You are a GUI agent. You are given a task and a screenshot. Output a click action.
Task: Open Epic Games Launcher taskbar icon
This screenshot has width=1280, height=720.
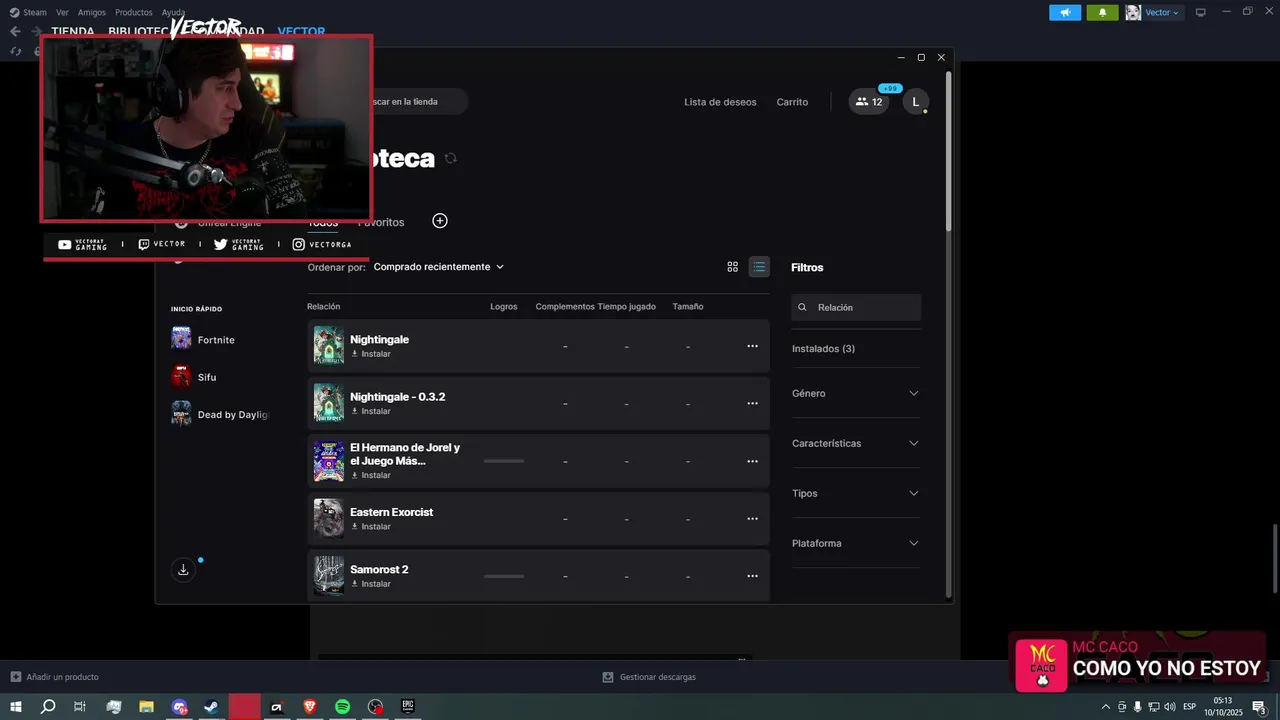click(x=408, y=707)
